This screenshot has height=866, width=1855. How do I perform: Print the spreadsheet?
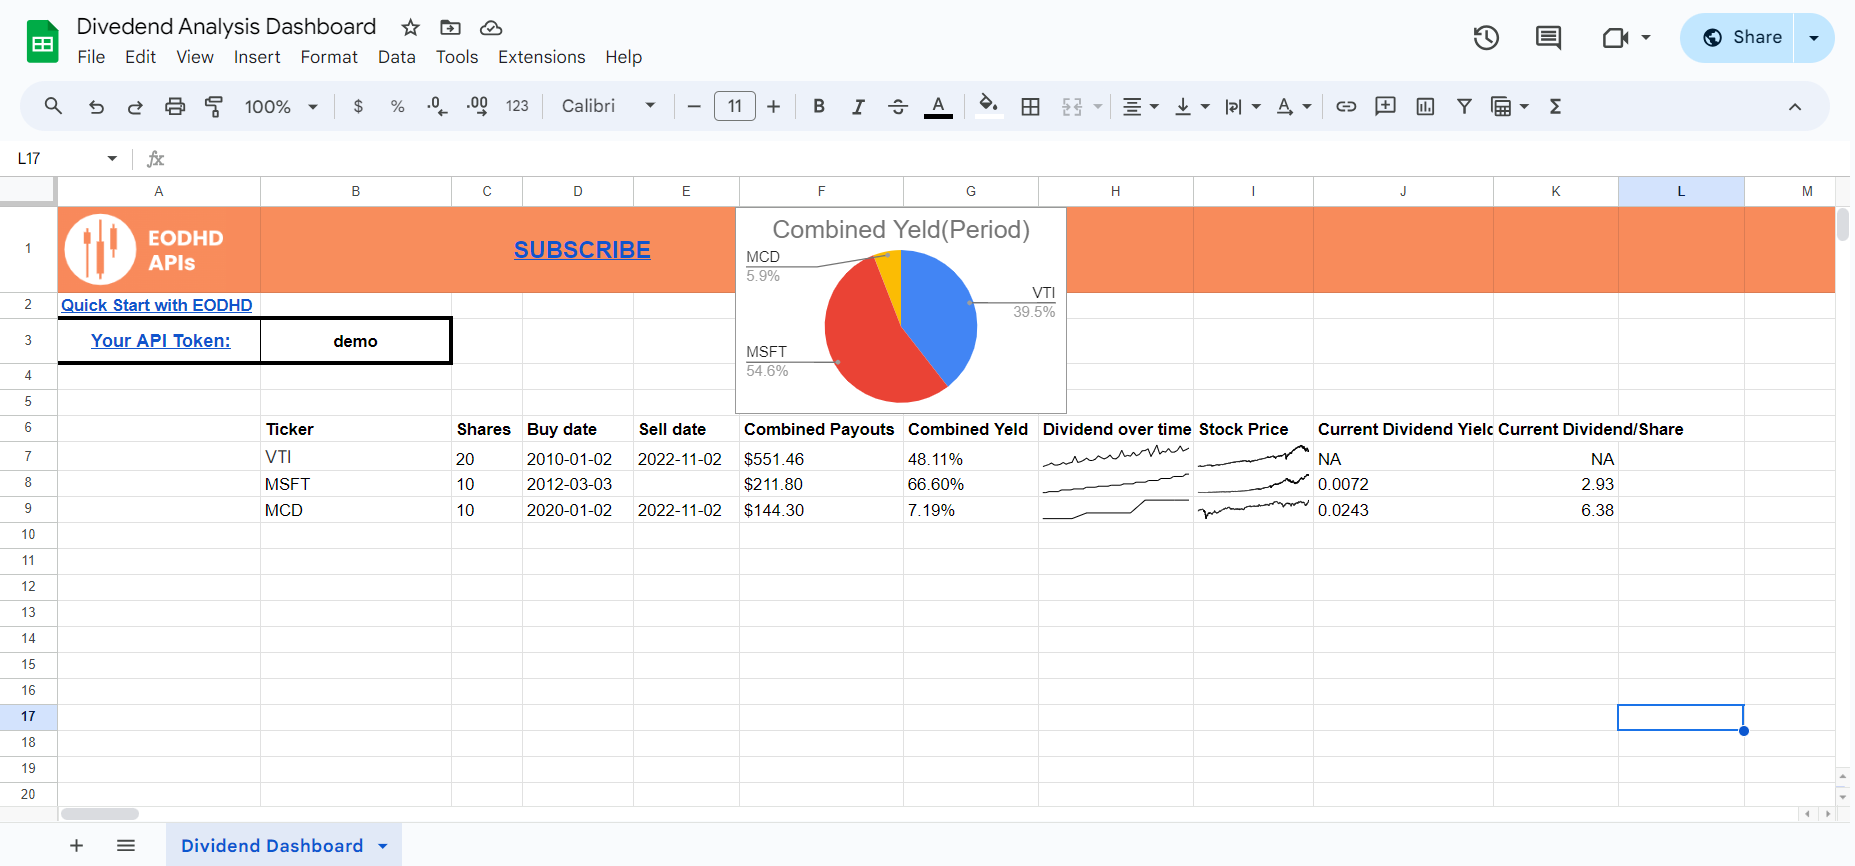[x=175, y=106]
